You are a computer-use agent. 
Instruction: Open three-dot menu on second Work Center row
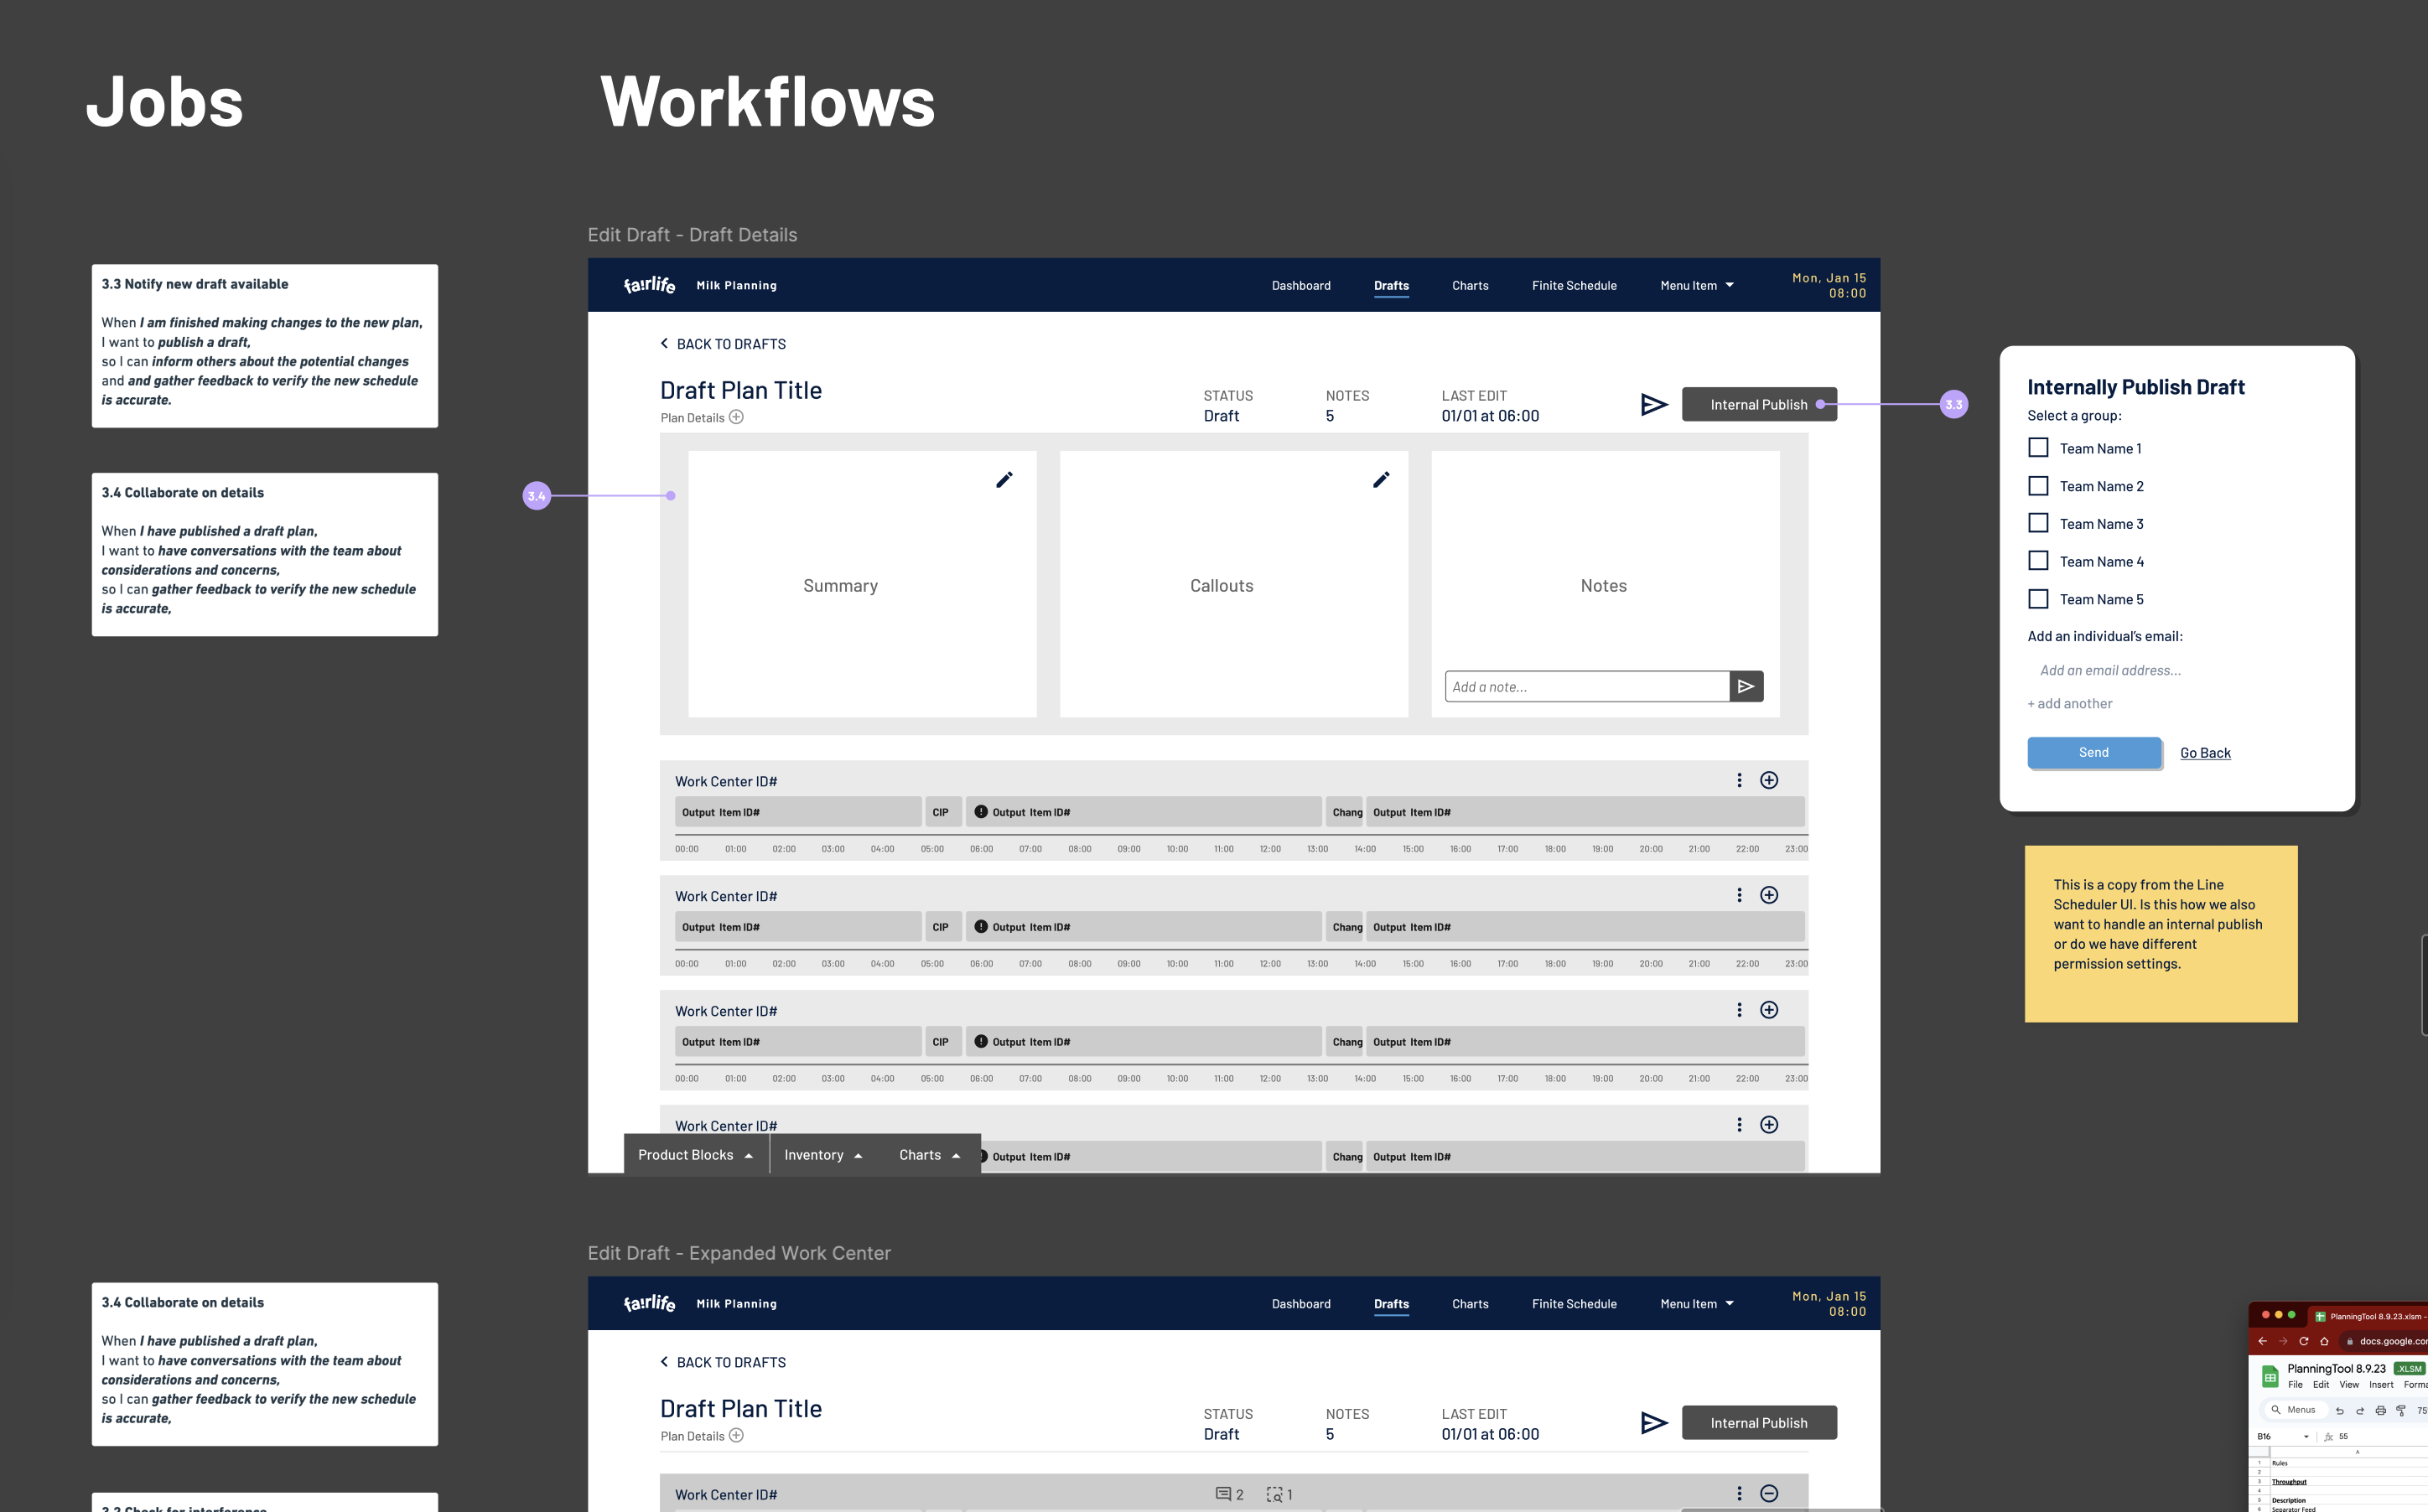click(1739, 895)
